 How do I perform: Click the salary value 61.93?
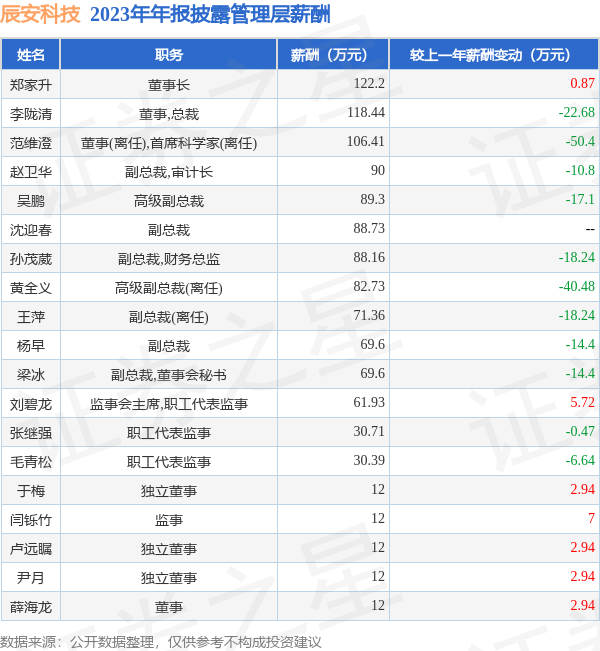pos(369,402)
